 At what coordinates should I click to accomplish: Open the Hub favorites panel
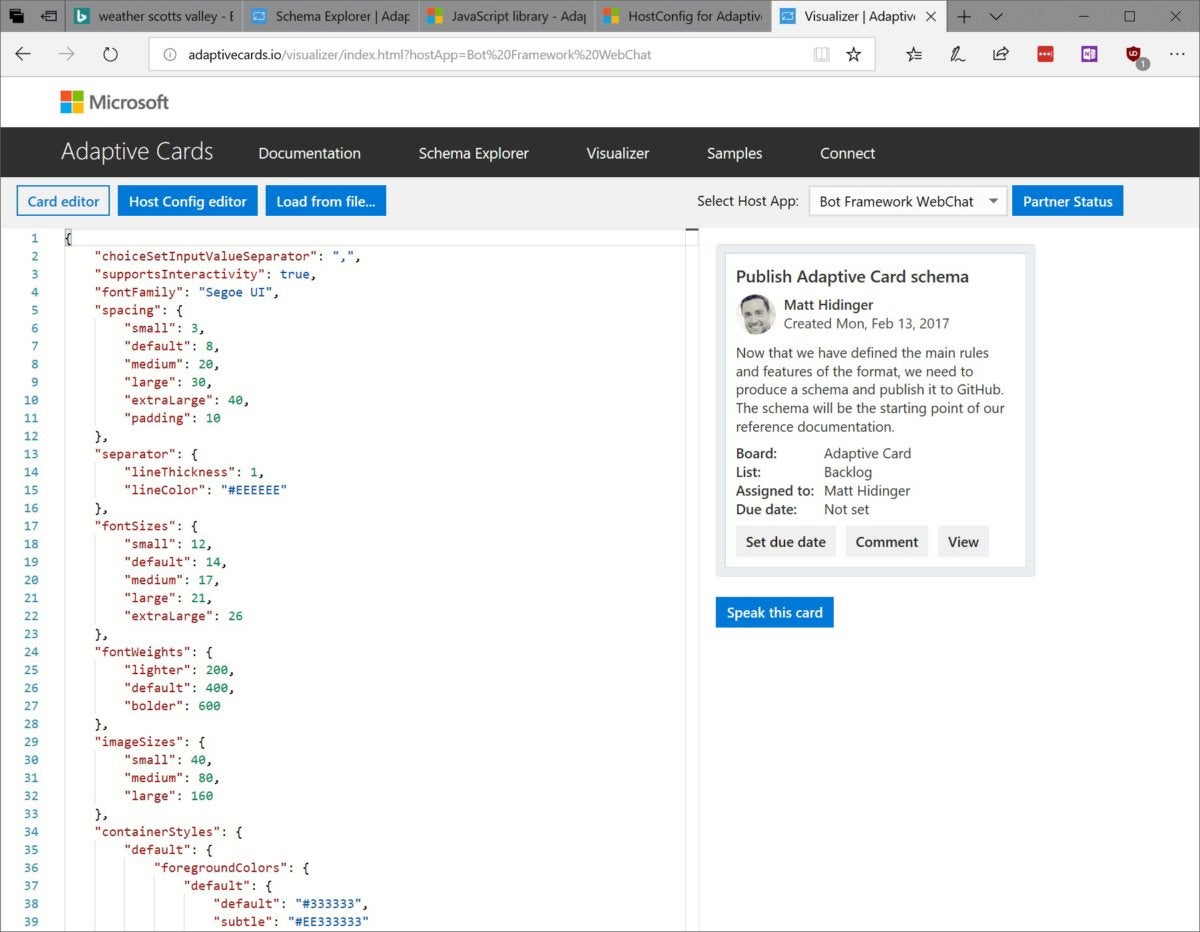(914, 55)
